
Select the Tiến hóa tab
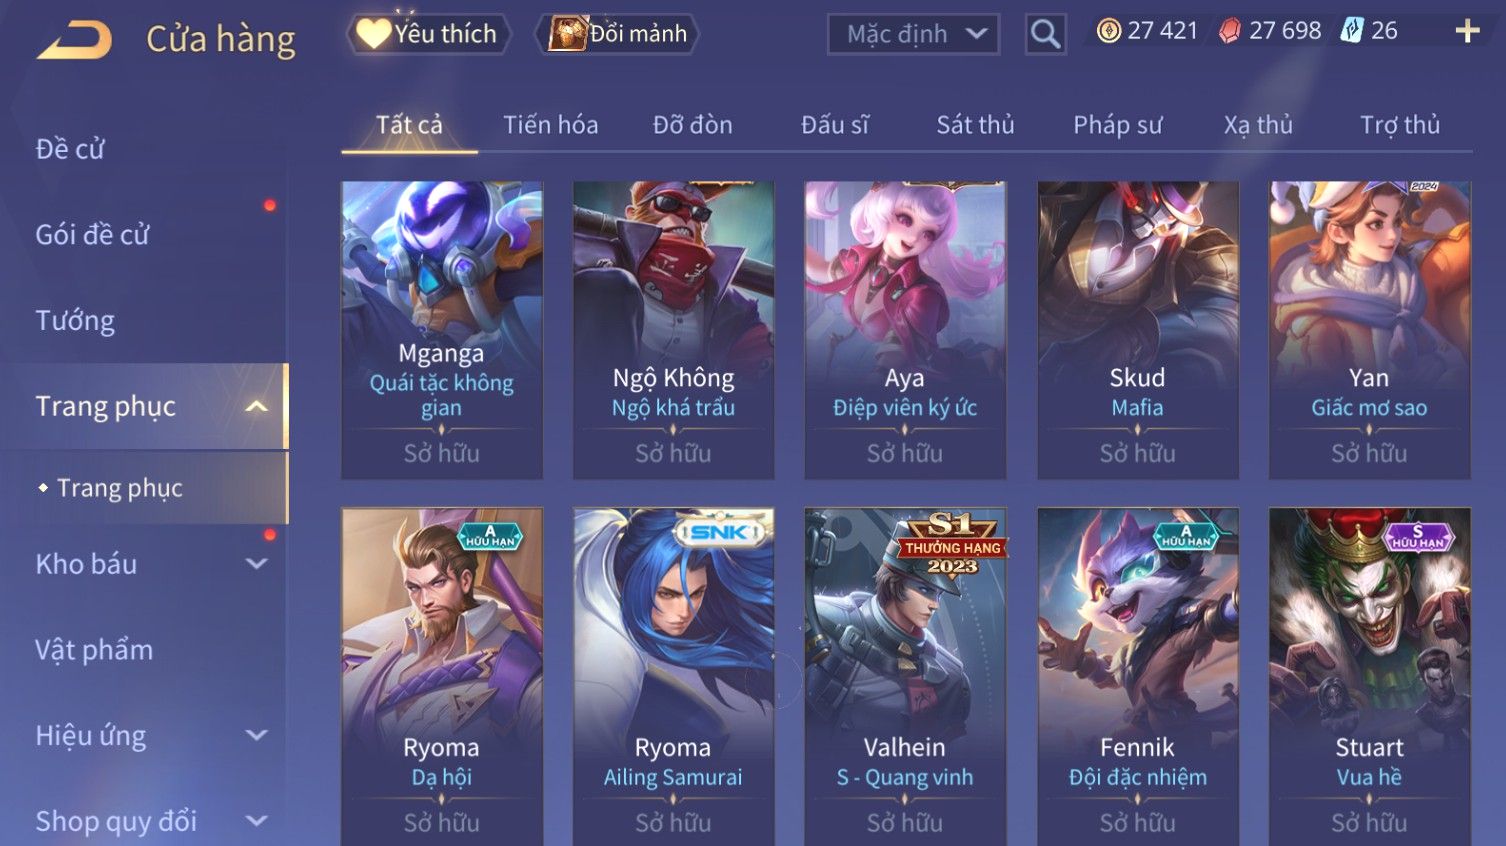tap(551, 125)
